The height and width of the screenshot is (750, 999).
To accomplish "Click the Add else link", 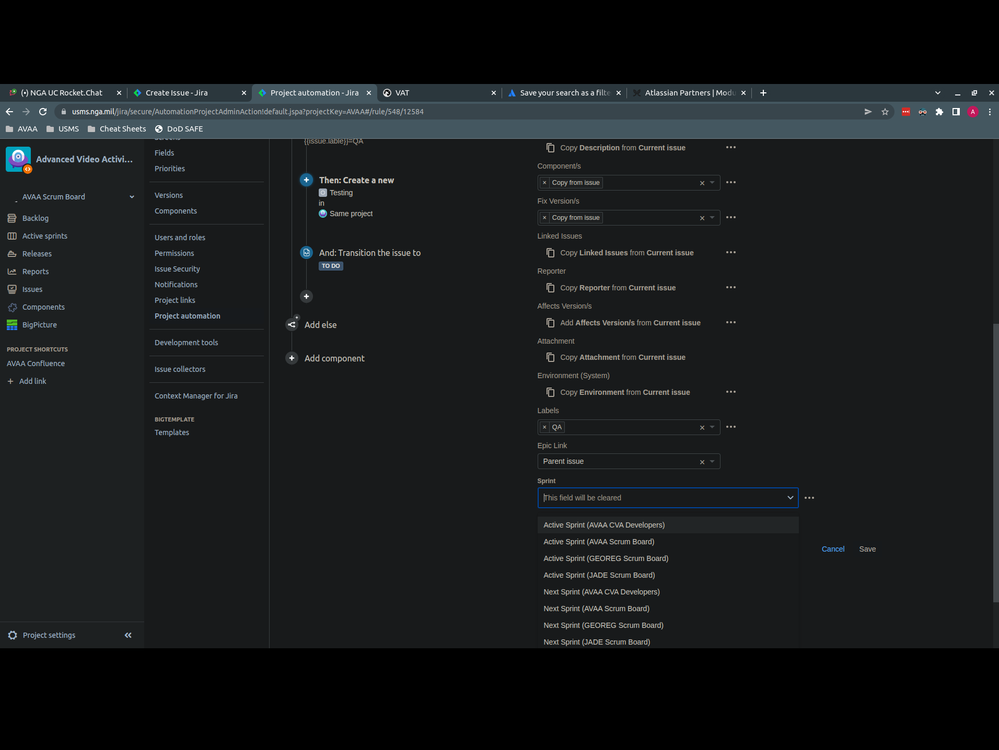I will 320,324.
